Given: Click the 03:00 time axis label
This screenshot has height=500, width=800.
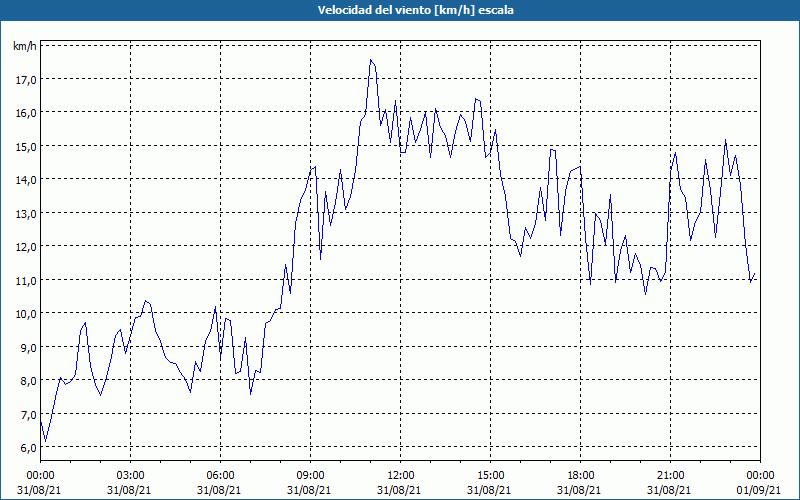Looking at the screenshot, I should coord(130,476).
